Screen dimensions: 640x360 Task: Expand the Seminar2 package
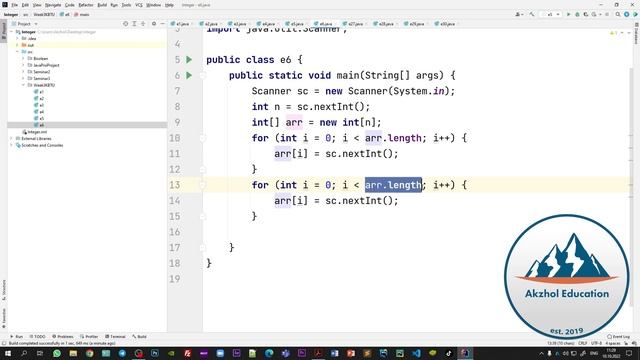coord(23,72)
